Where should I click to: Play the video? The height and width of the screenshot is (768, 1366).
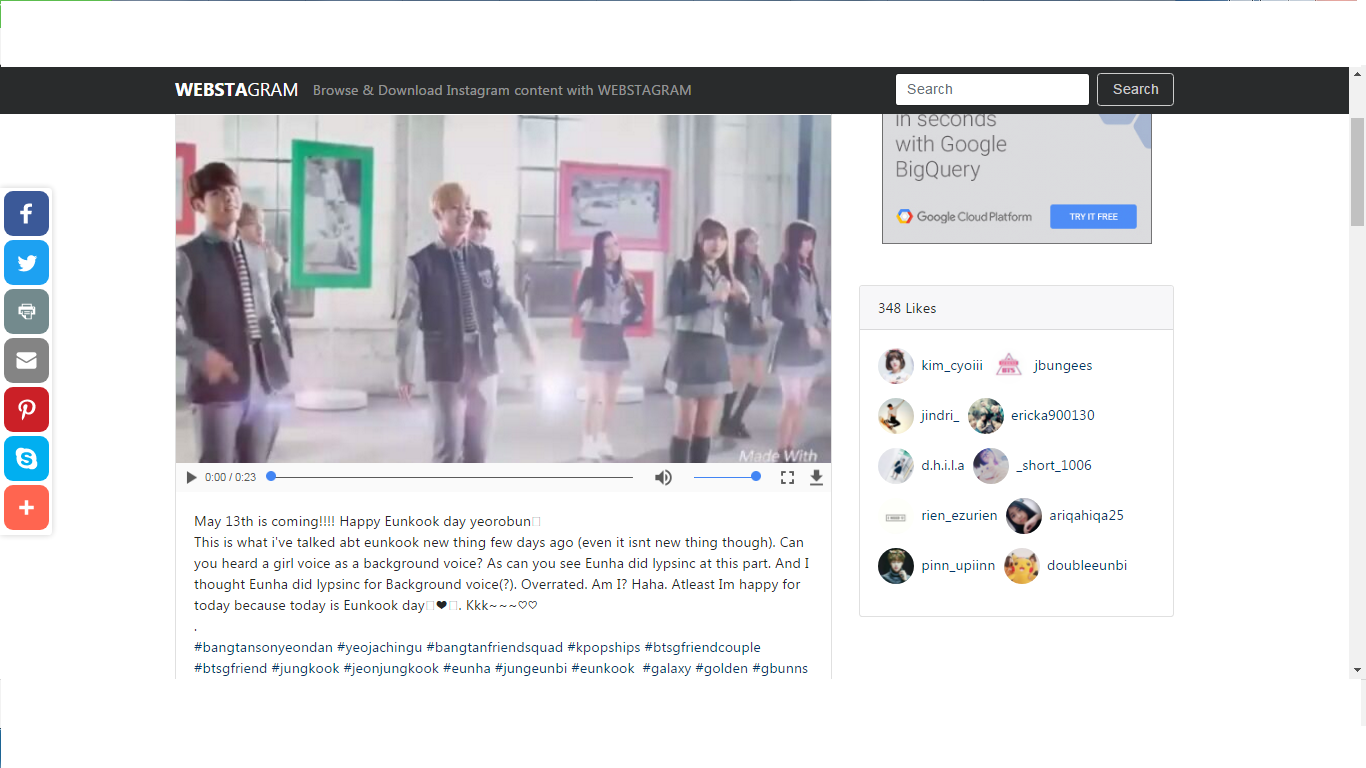pyautogui.click(x=191, y=477)
